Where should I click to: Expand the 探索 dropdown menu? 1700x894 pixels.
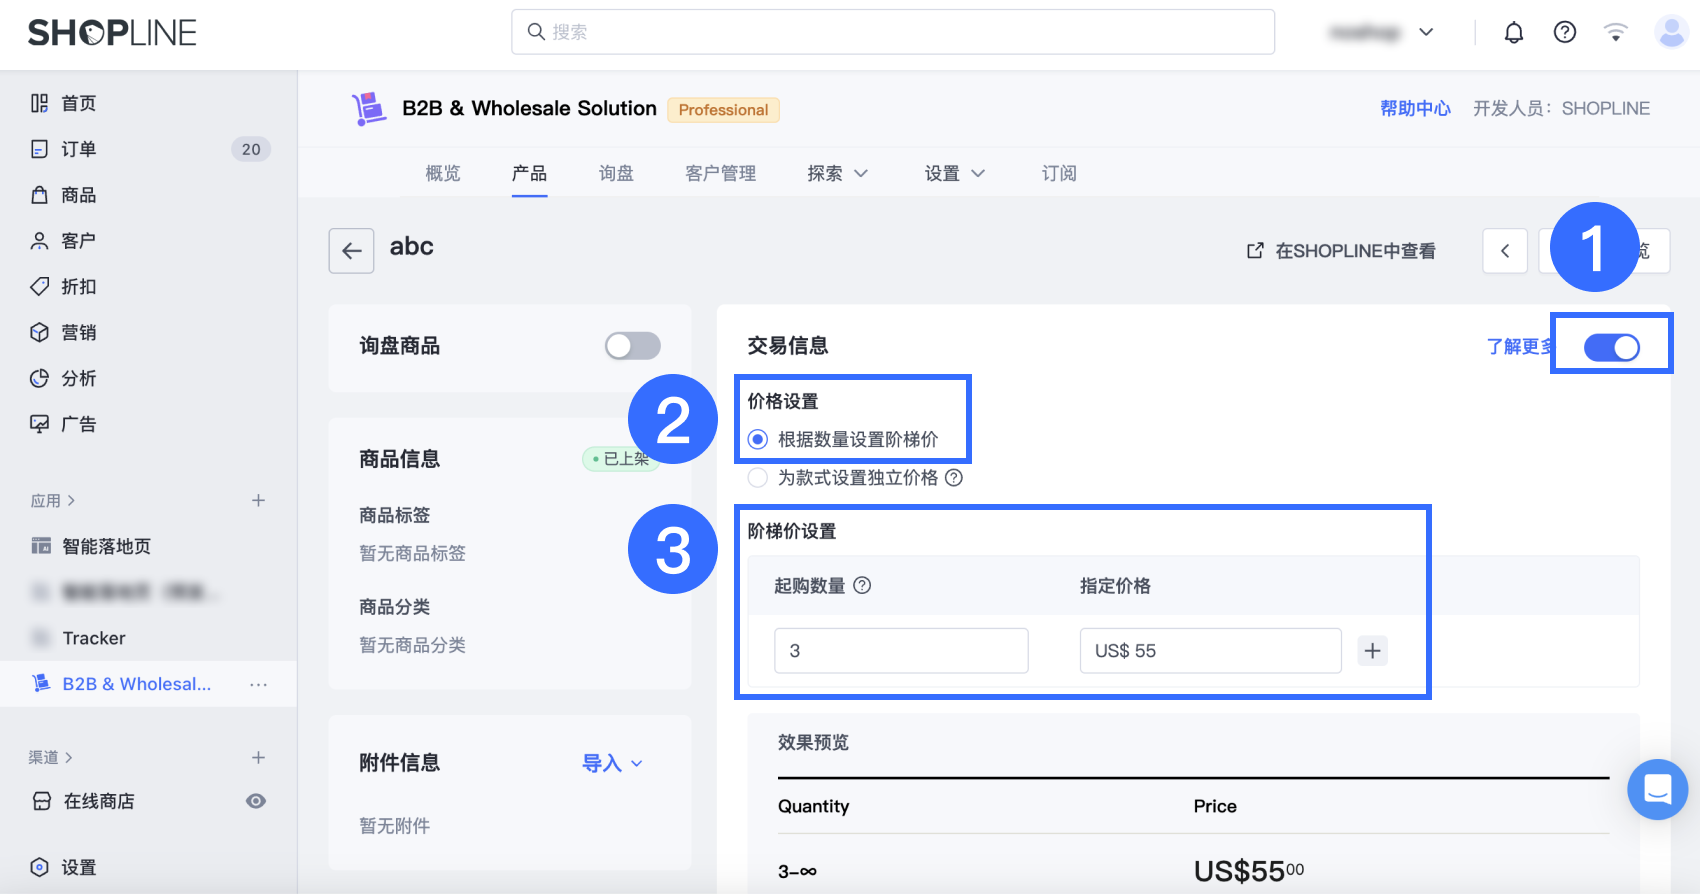pos(838,174)
